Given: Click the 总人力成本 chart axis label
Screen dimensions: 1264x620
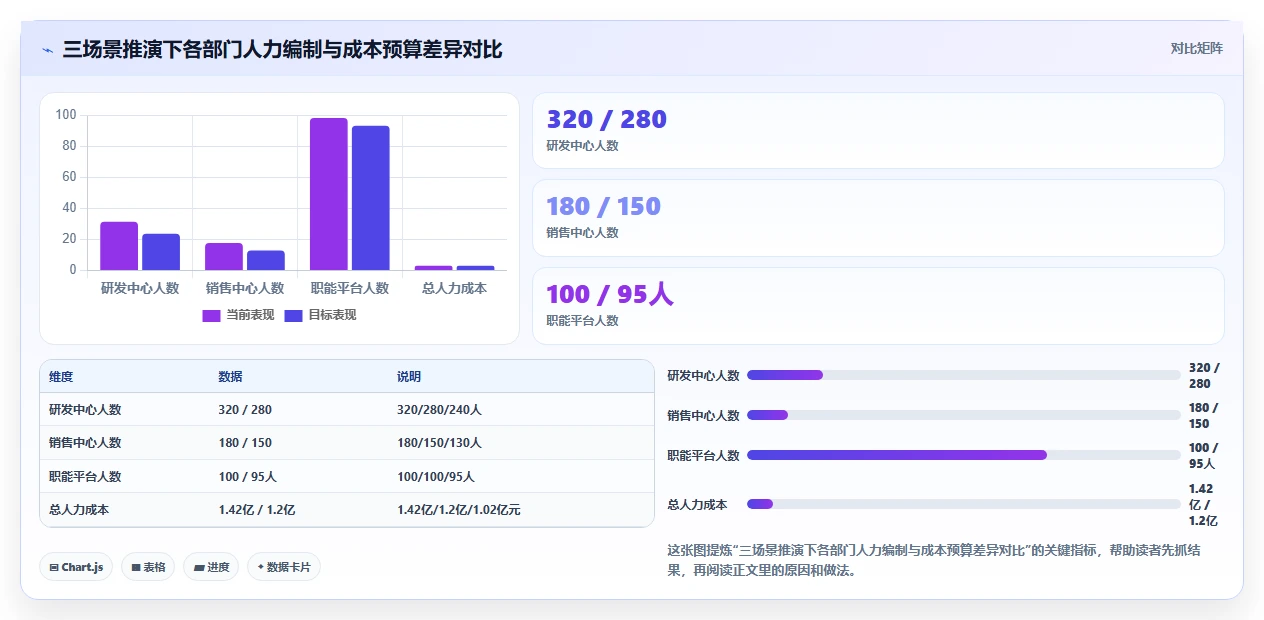Looking at the screenshot, I should tap(455, 288).
